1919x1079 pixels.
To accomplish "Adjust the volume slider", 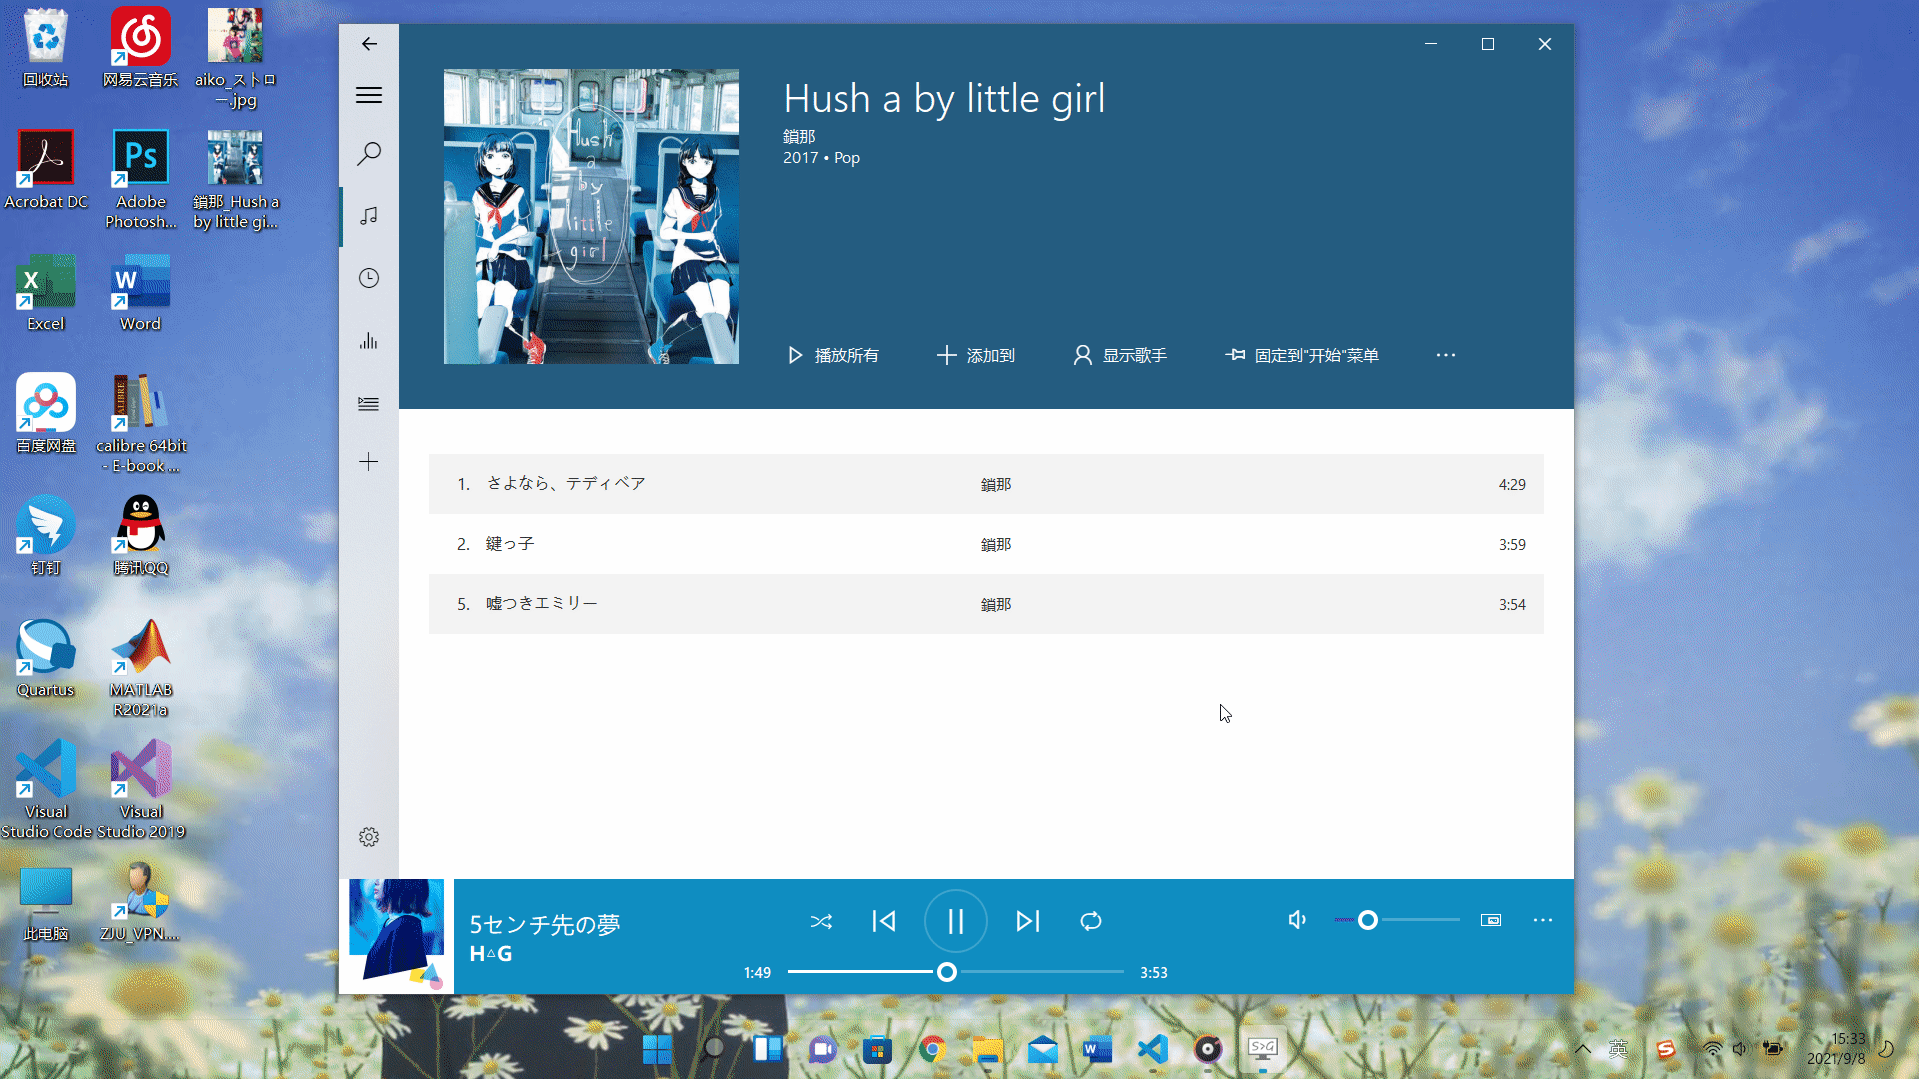I will pyautogui.click(x=1397, y=920).
